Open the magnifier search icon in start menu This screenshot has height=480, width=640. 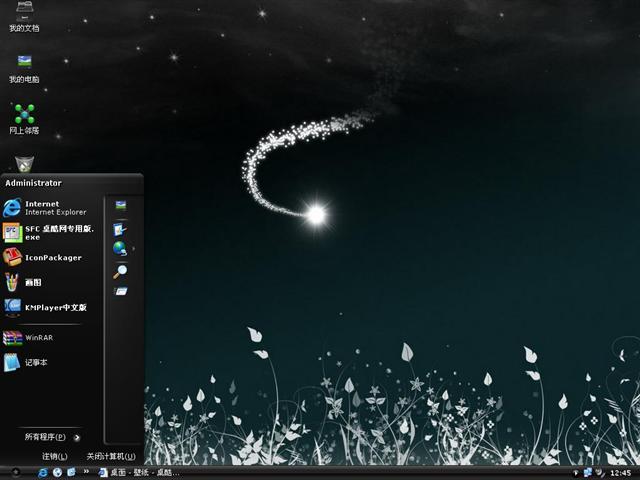[x=120, y=272]
